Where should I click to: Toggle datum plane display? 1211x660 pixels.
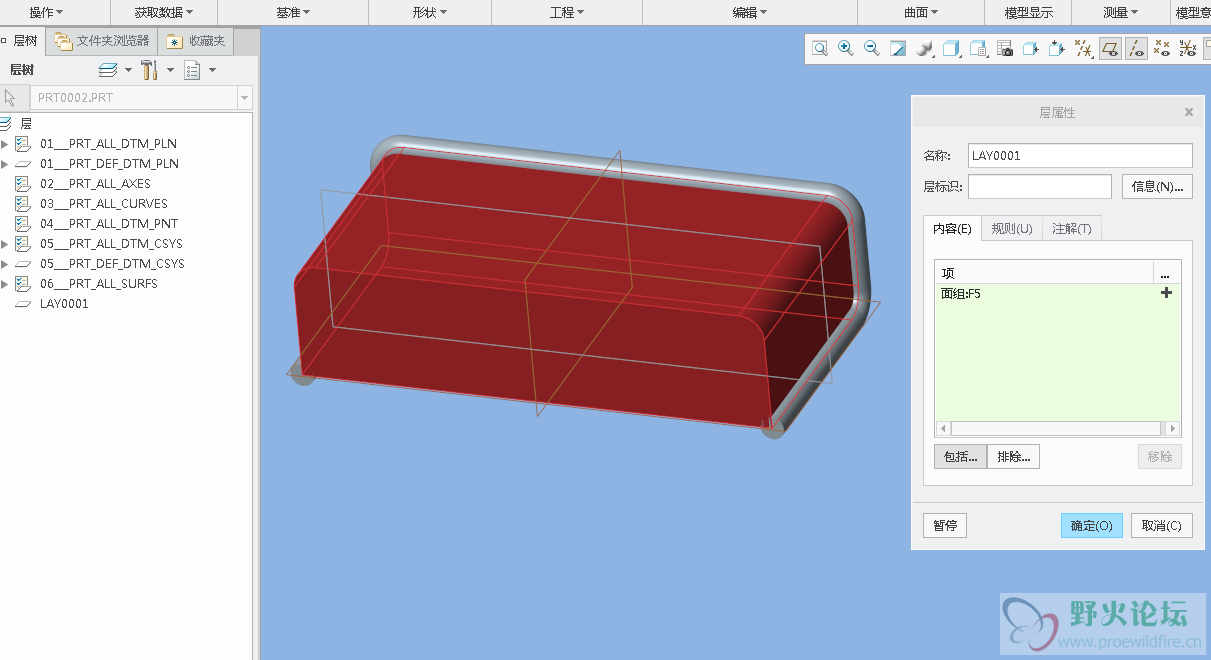(1109, 48)
